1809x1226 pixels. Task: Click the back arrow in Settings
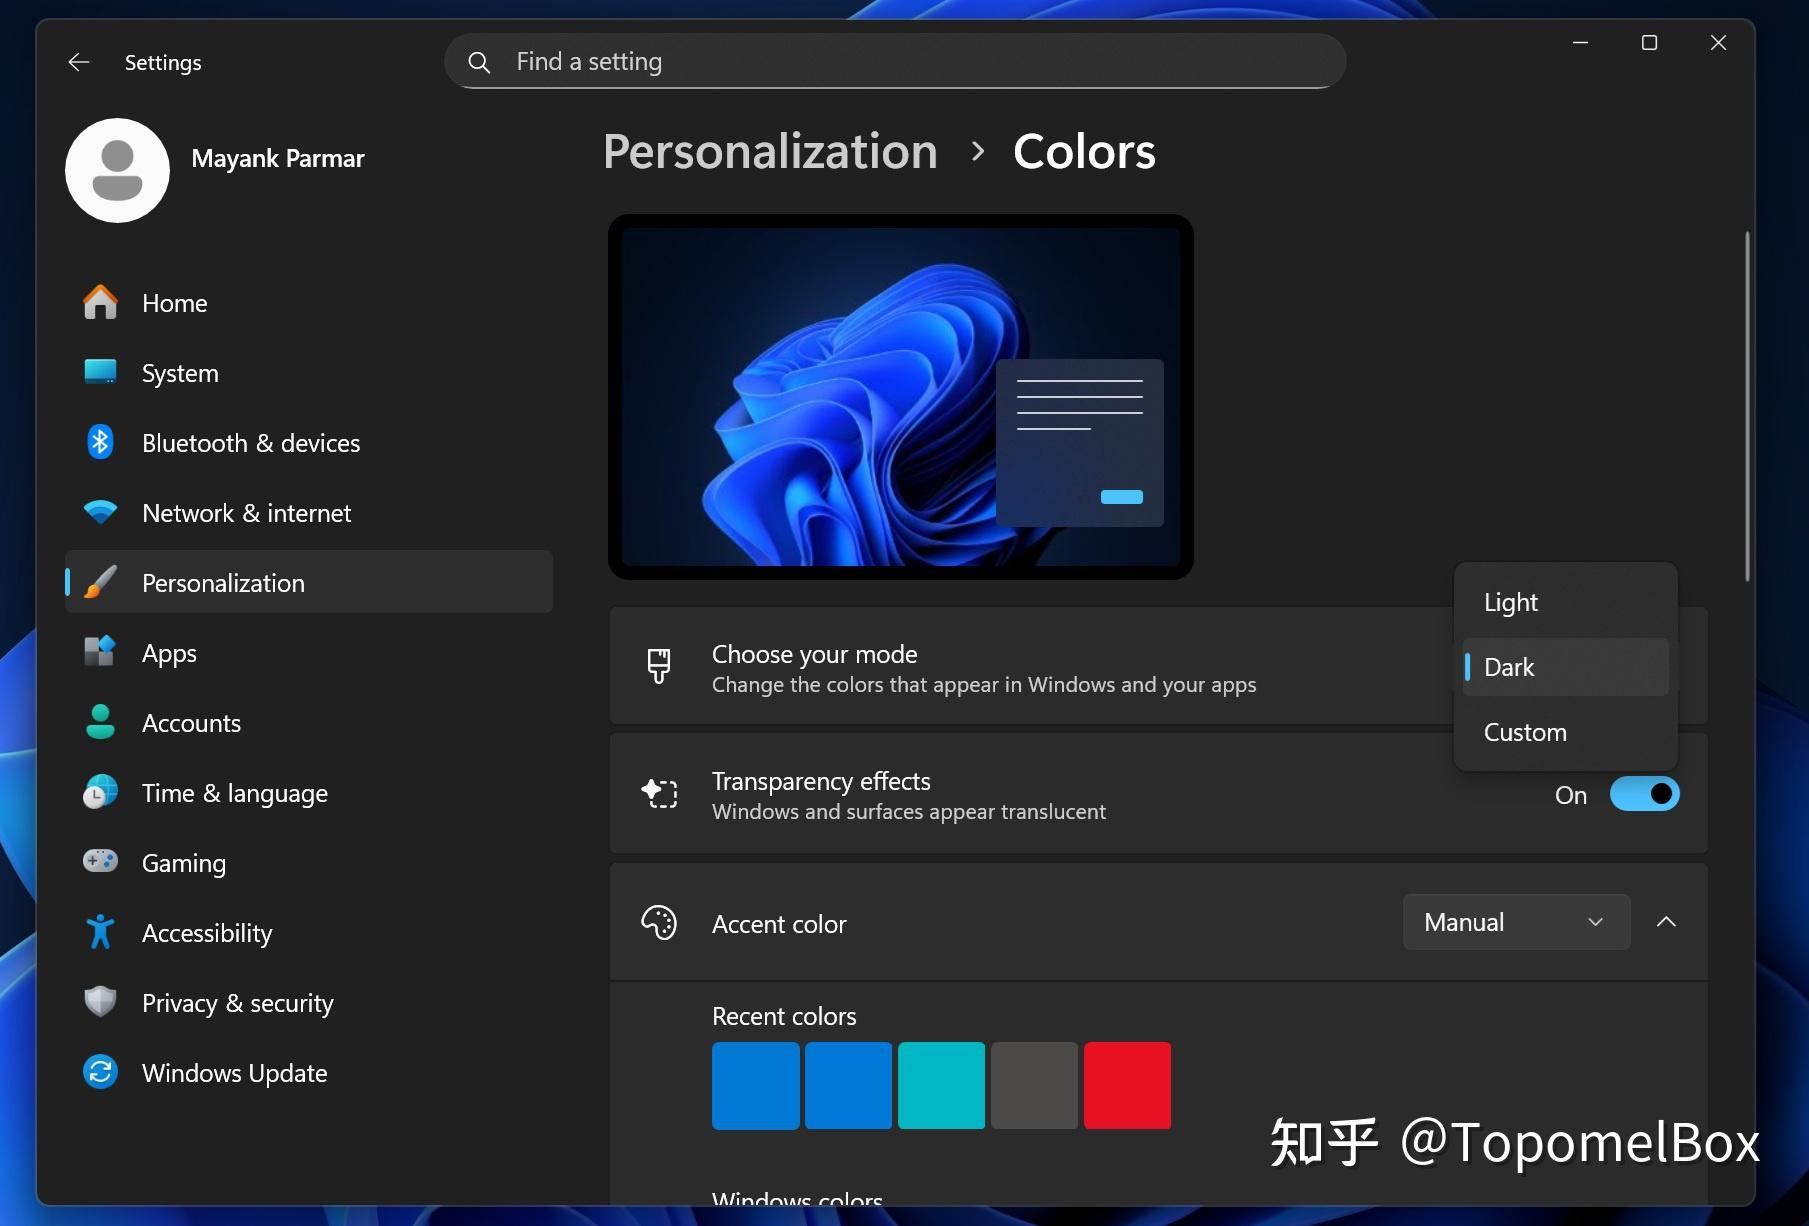click(x=79, y=62)
